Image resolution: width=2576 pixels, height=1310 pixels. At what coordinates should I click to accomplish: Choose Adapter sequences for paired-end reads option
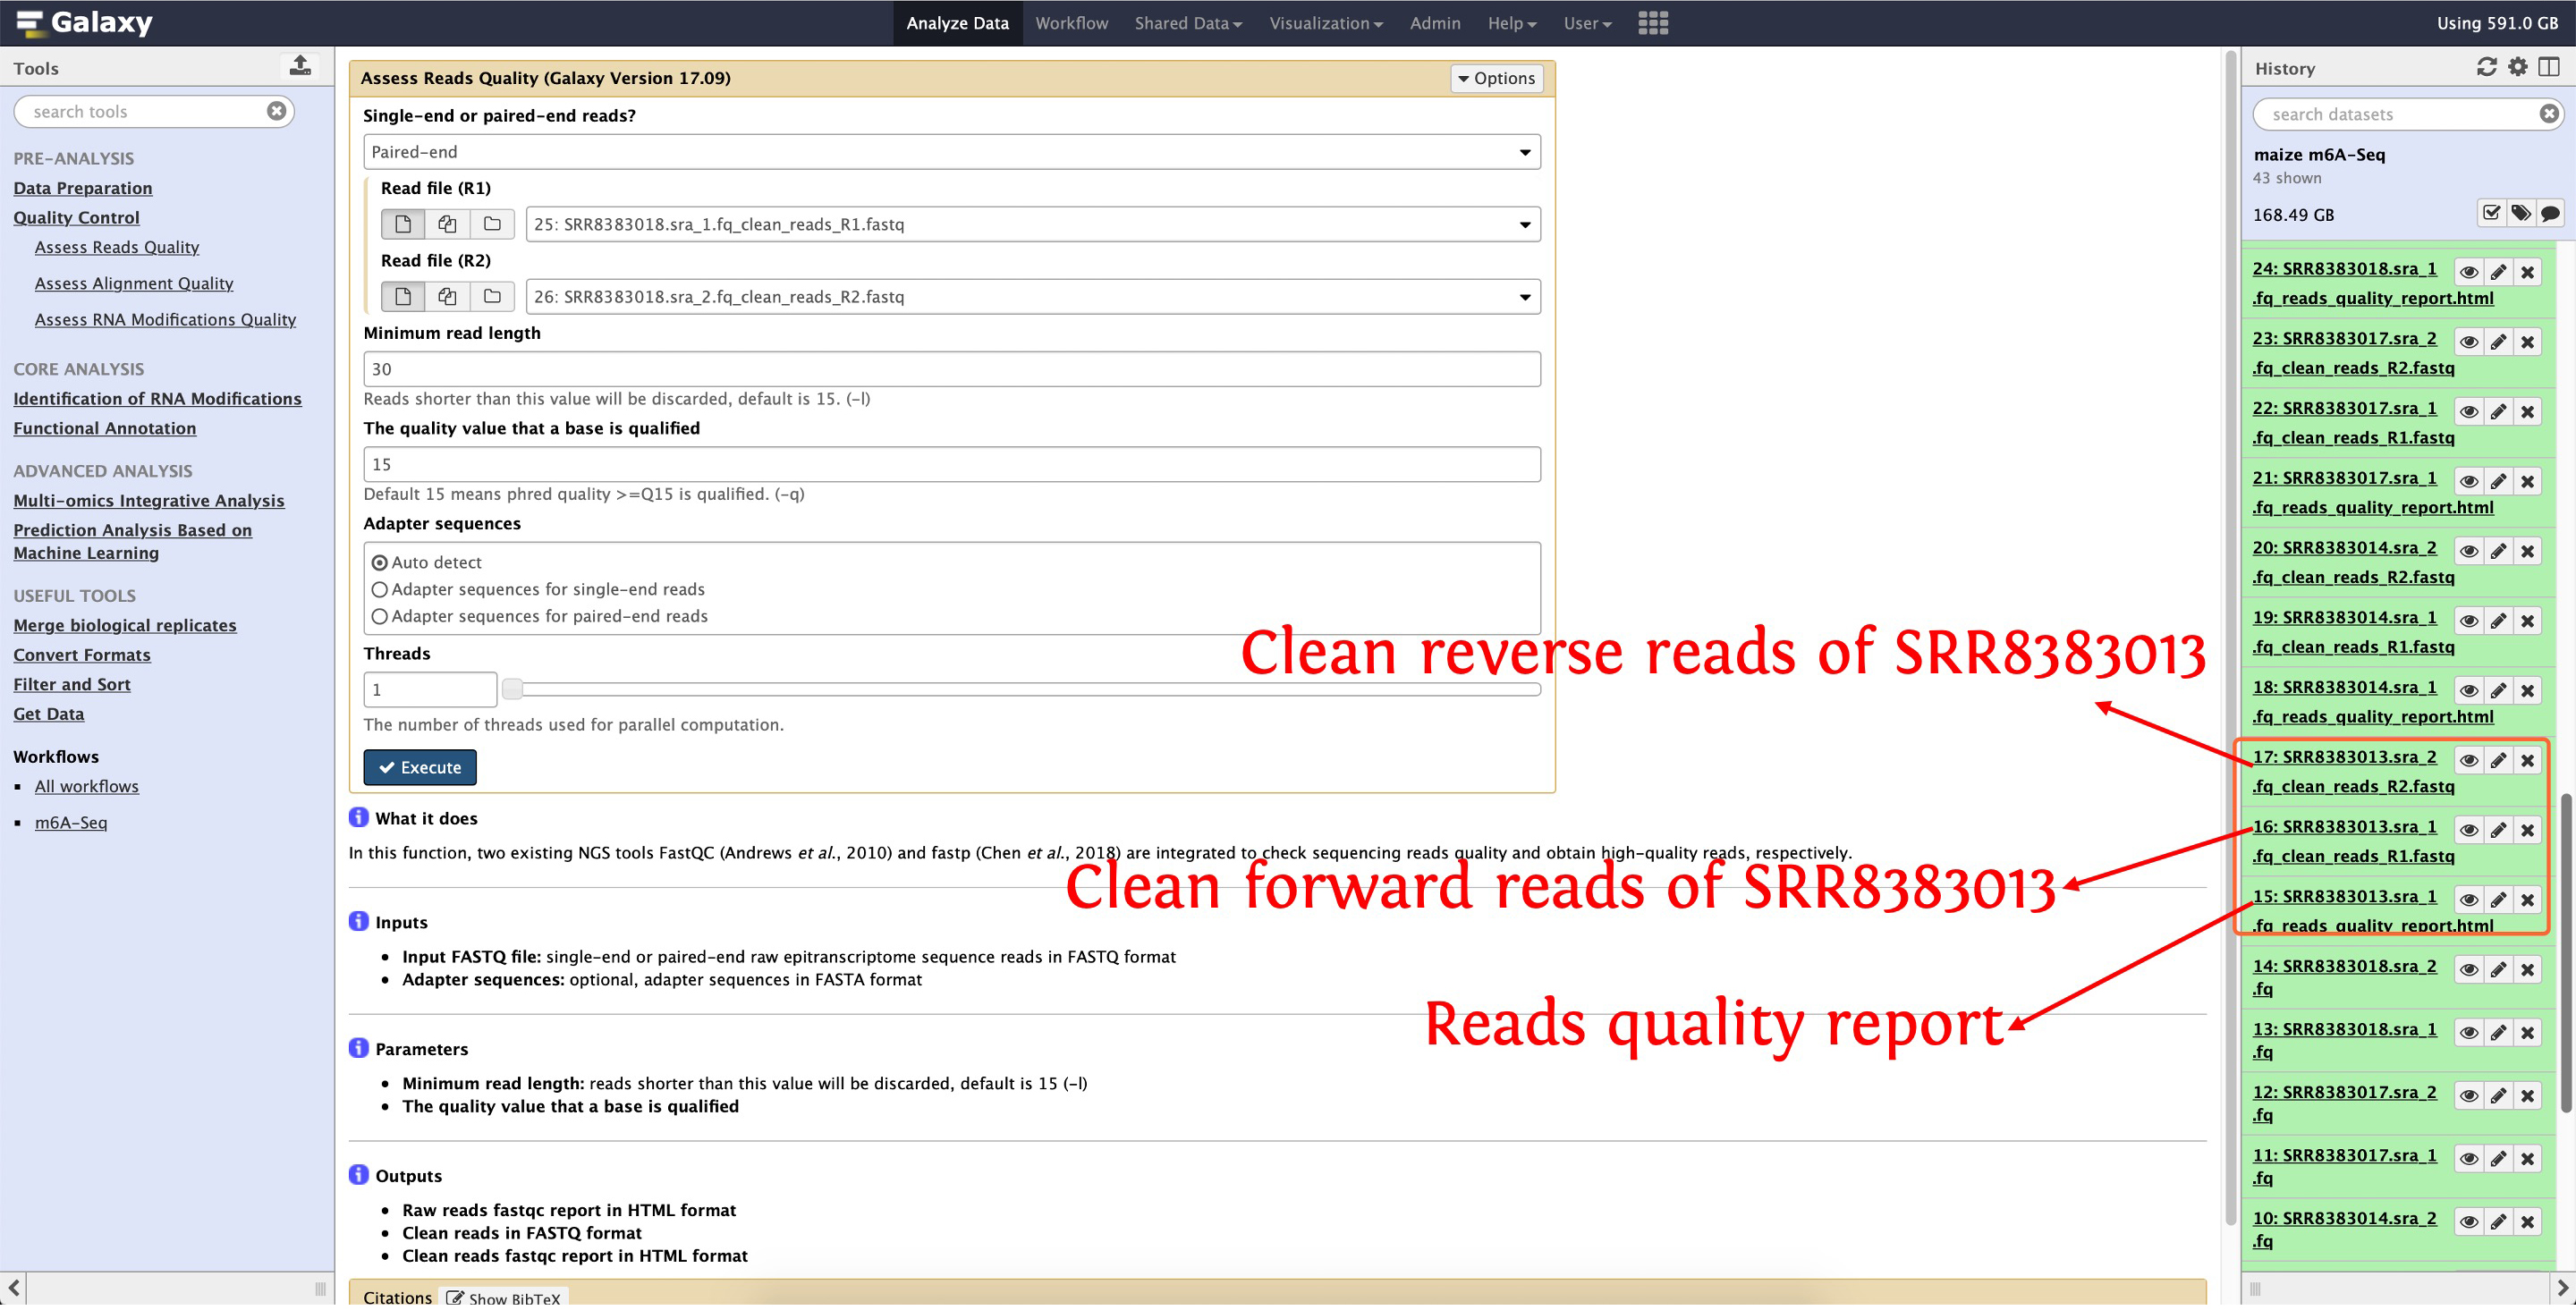click(379, 617)
